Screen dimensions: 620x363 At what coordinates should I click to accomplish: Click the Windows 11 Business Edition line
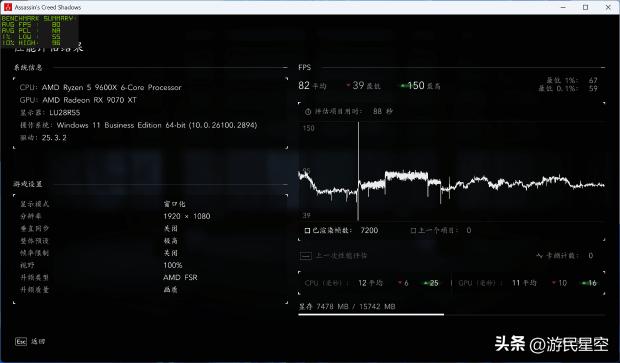tap(138, 125)
